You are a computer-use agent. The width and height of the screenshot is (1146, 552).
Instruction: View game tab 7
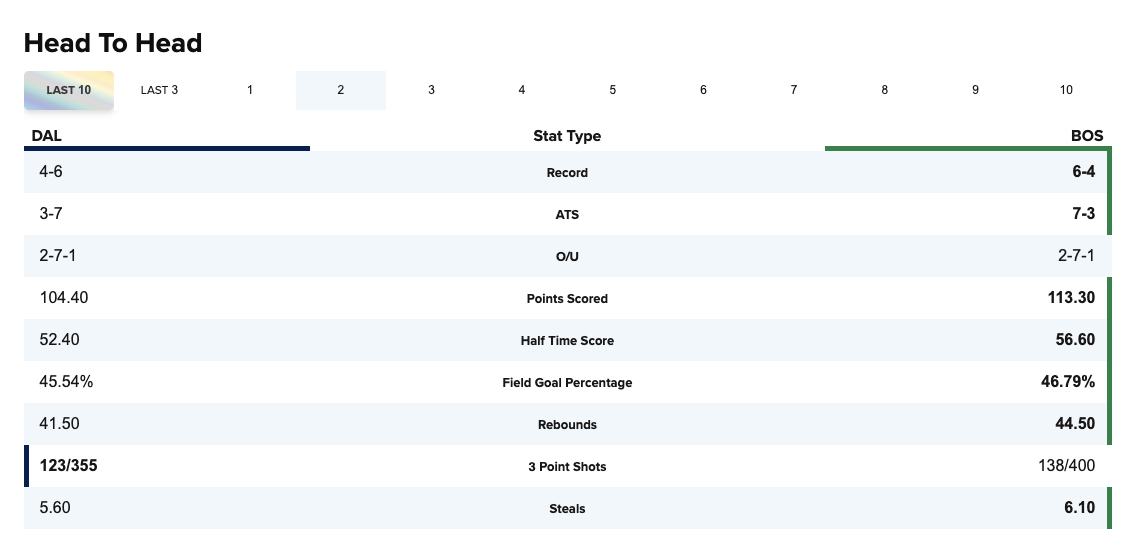(x=794, y=90)
